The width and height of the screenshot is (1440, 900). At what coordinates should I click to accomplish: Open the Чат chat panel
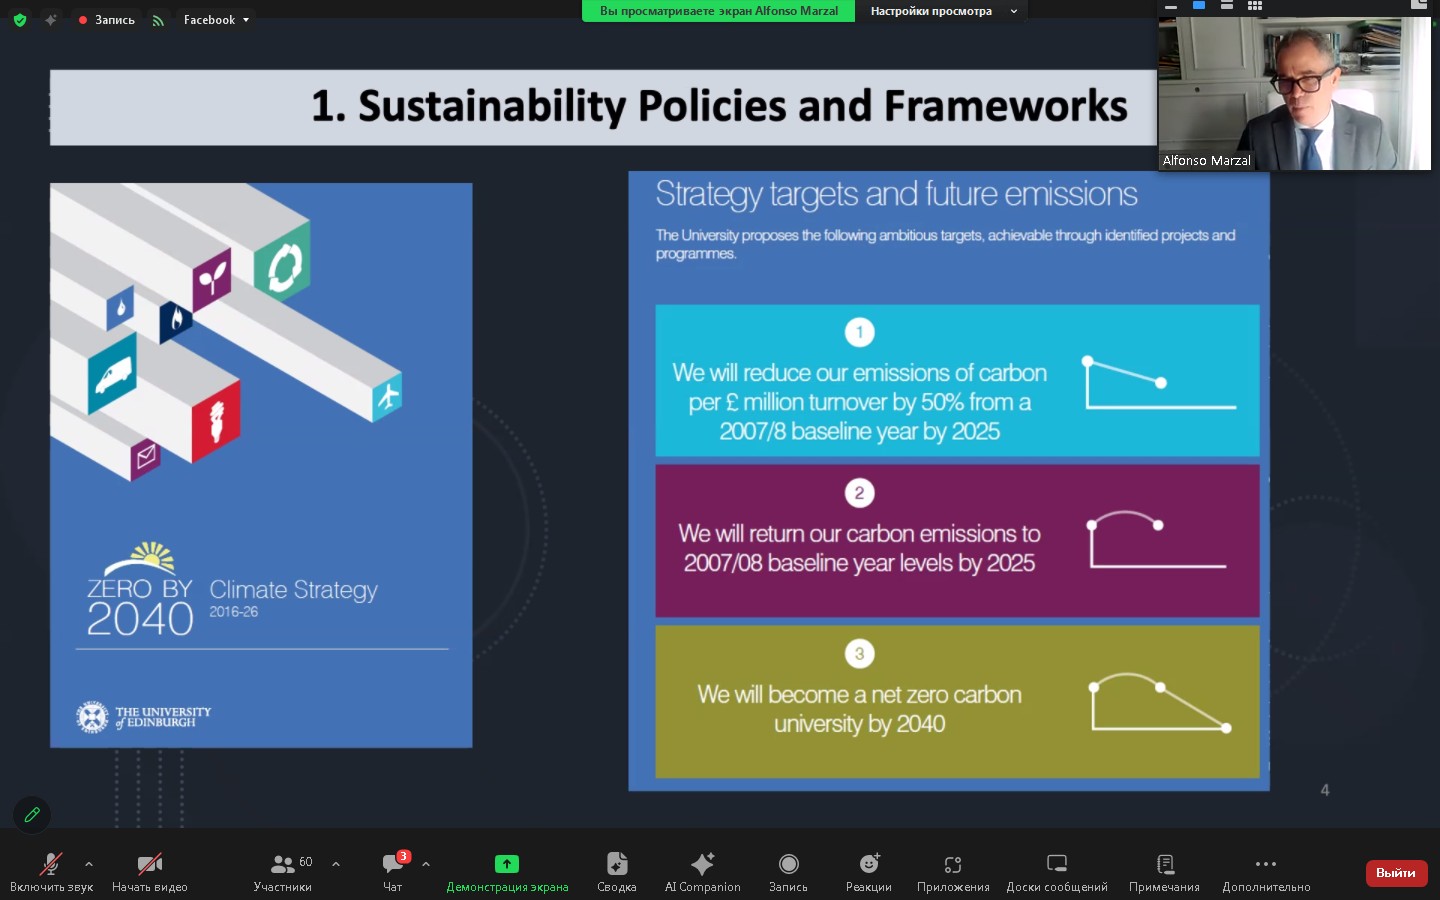(x=393, y=872)
